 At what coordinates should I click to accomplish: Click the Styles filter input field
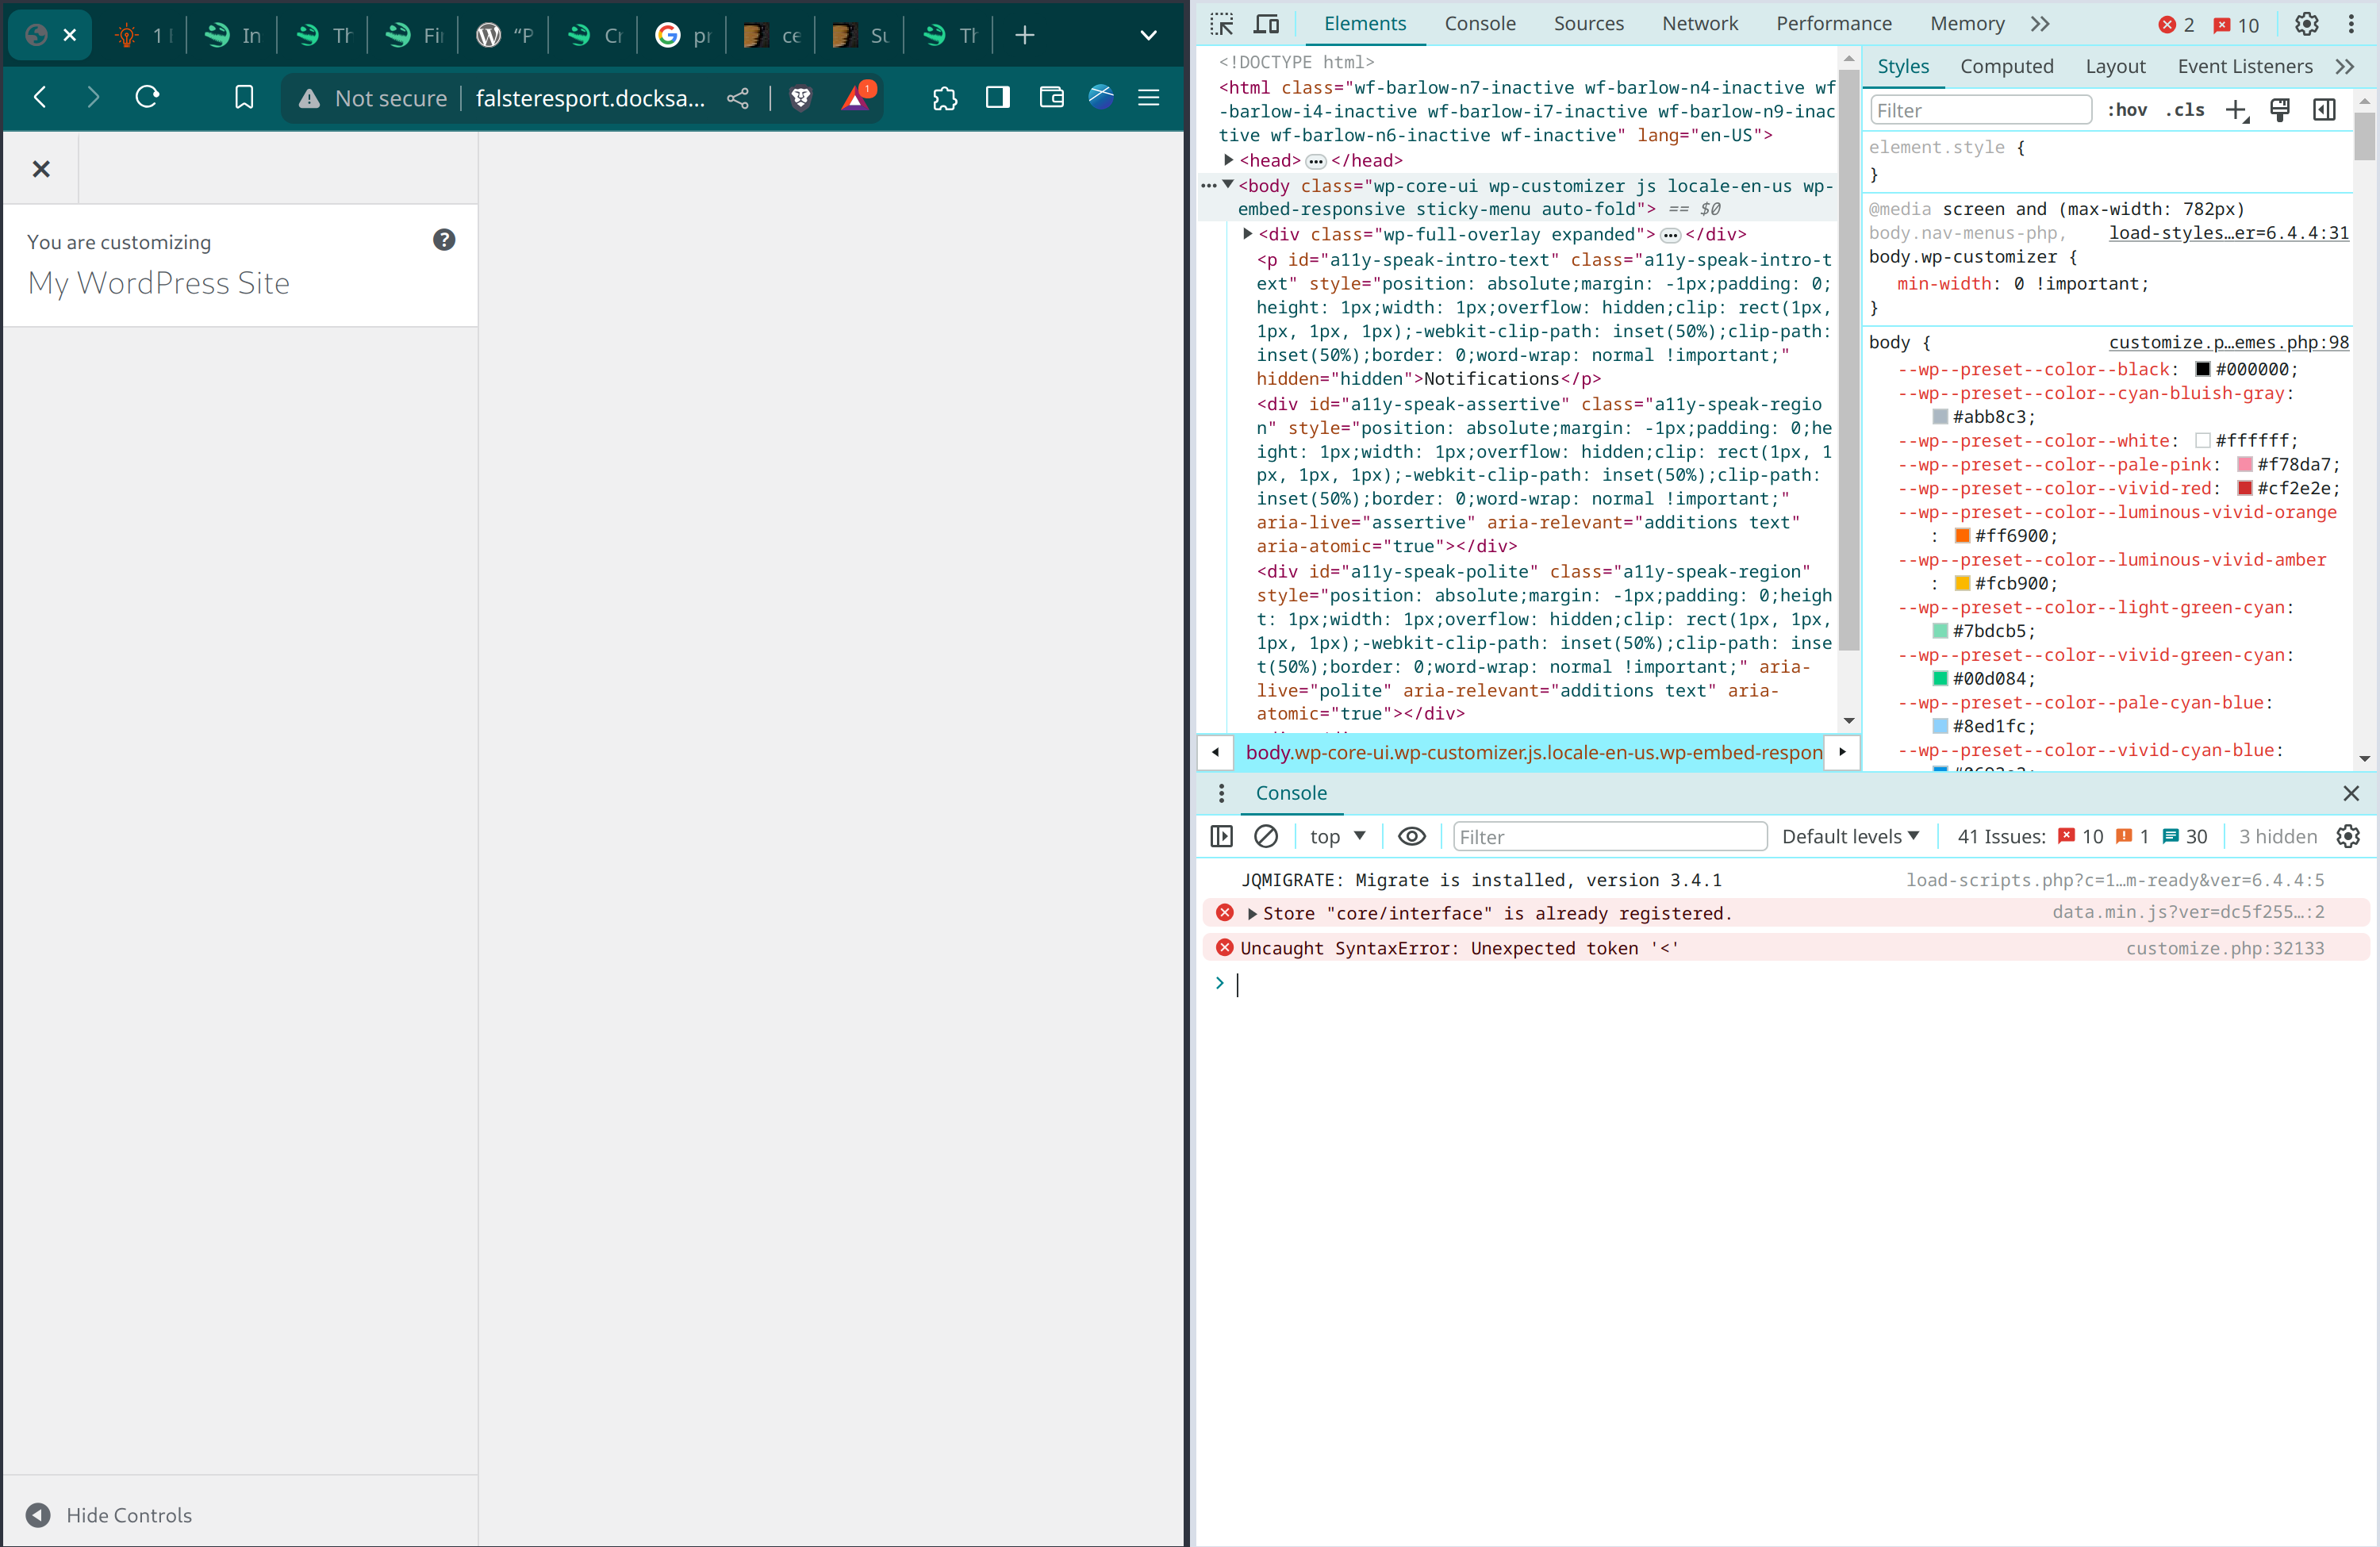1980,110
